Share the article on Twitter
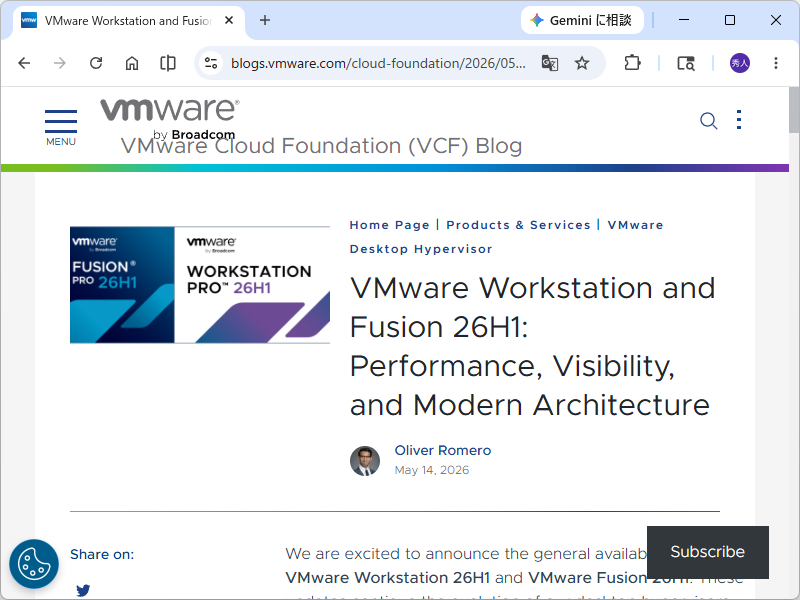Screen dimensions: 800x600 [83, 590]
